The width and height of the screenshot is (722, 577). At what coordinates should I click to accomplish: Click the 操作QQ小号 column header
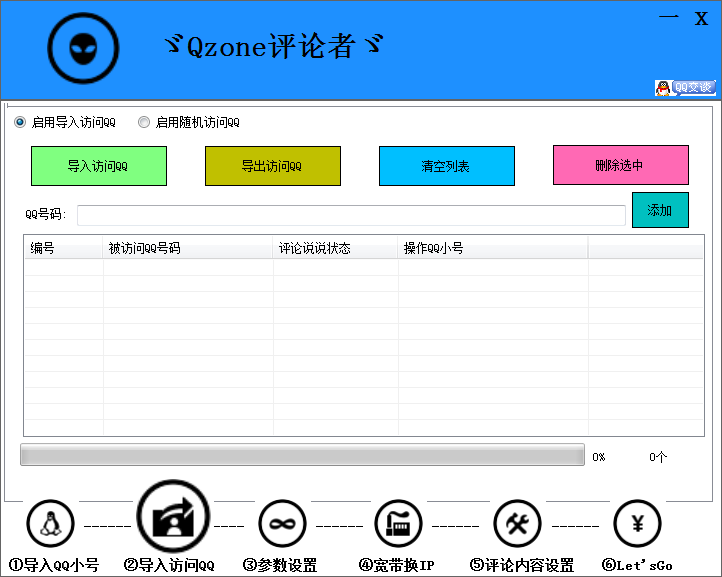pos(493,248)
